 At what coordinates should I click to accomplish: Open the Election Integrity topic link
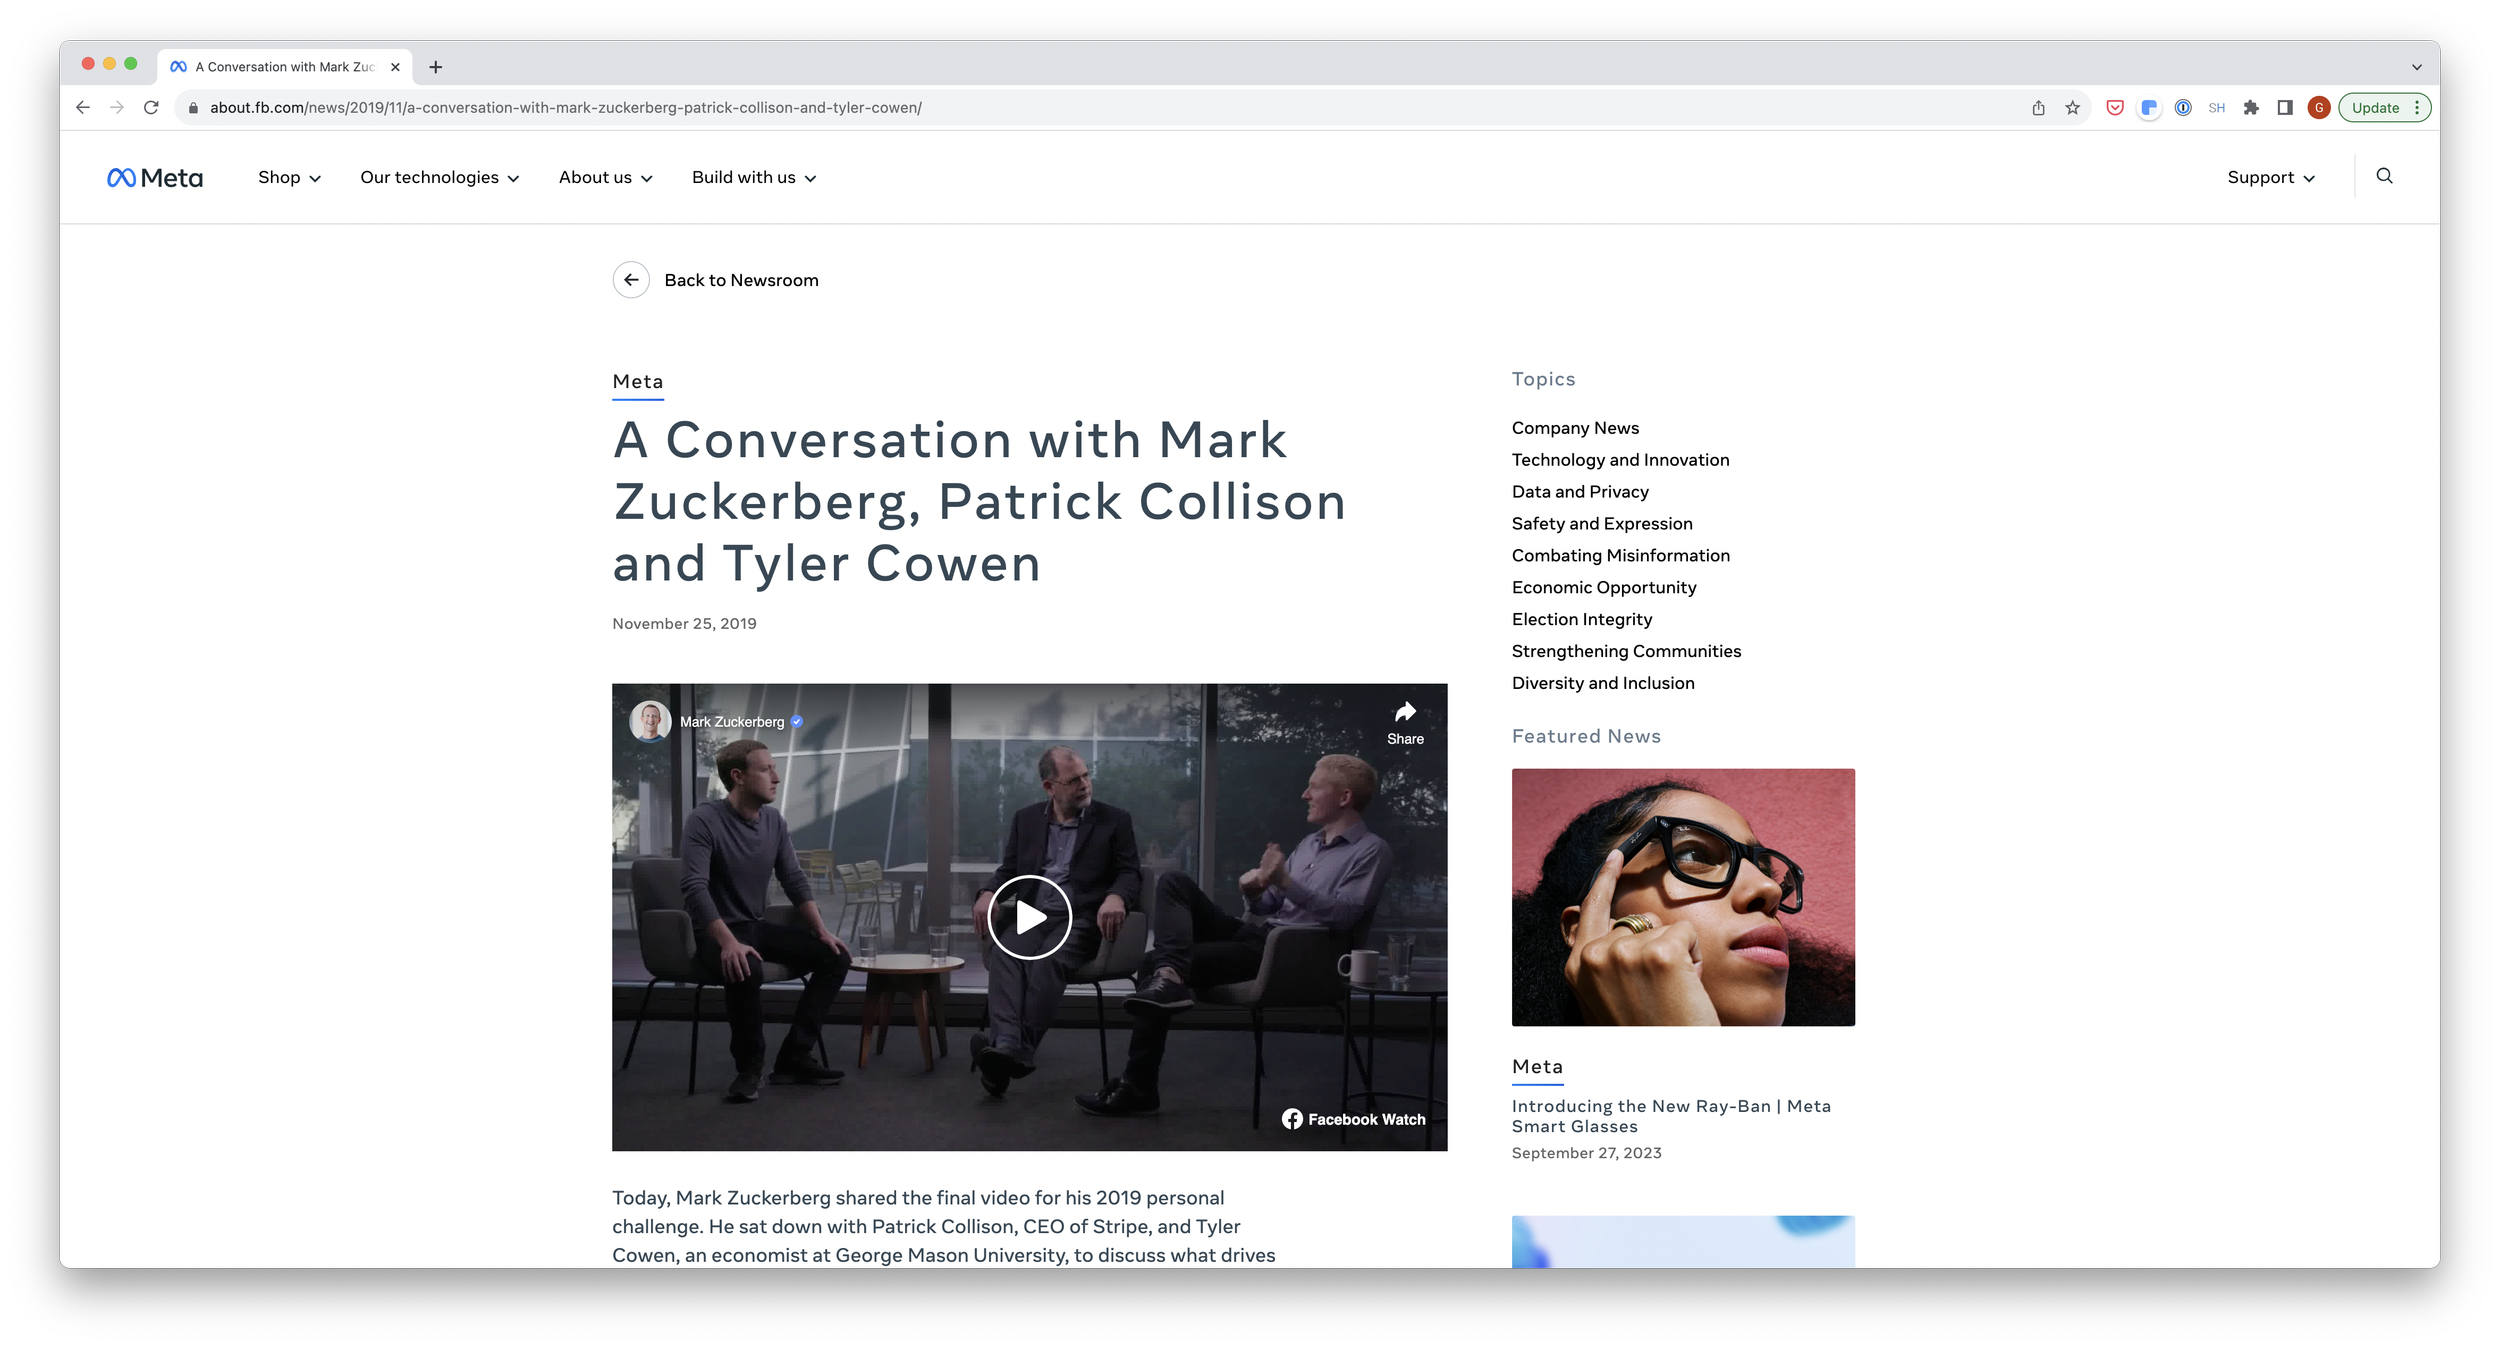1581,619
